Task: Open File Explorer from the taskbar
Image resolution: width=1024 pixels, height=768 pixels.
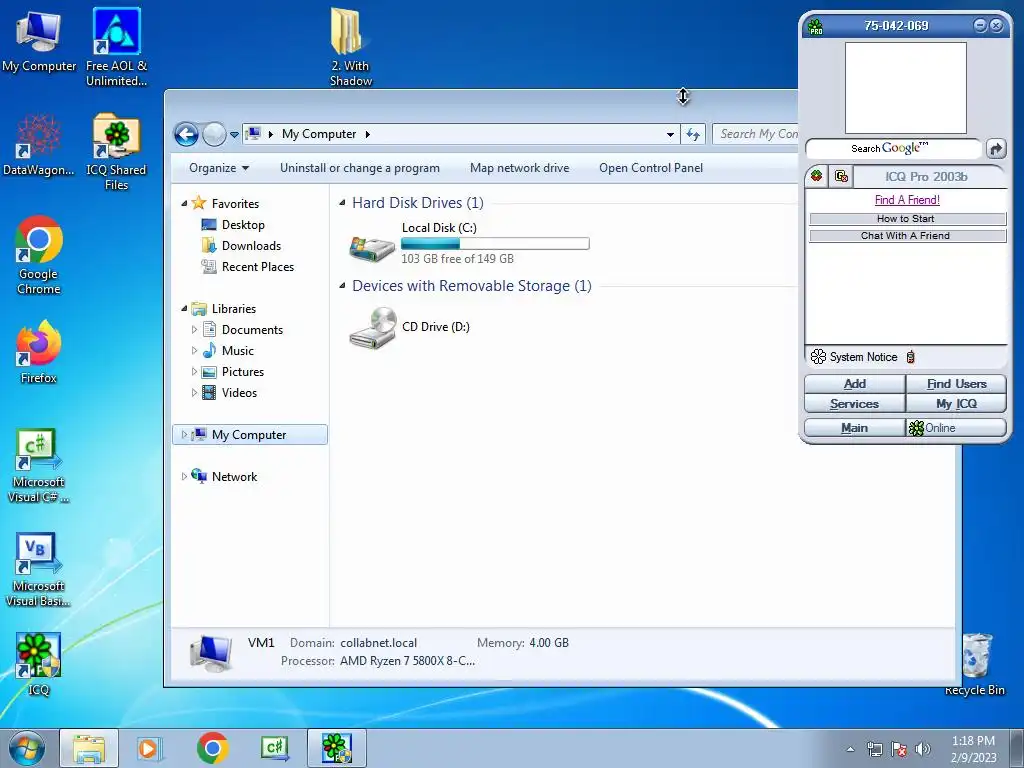Action: [89, 748]
